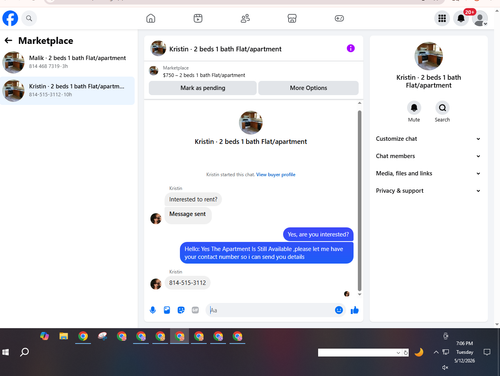Open taskbar address dropdown arrow
500x376 pixels.
pyautogui.click(x=398, y=353)
